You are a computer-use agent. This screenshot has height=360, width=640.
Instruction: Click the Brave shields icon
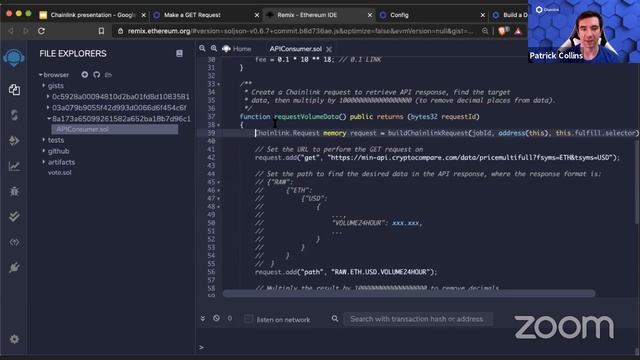(x=503, y=31)
